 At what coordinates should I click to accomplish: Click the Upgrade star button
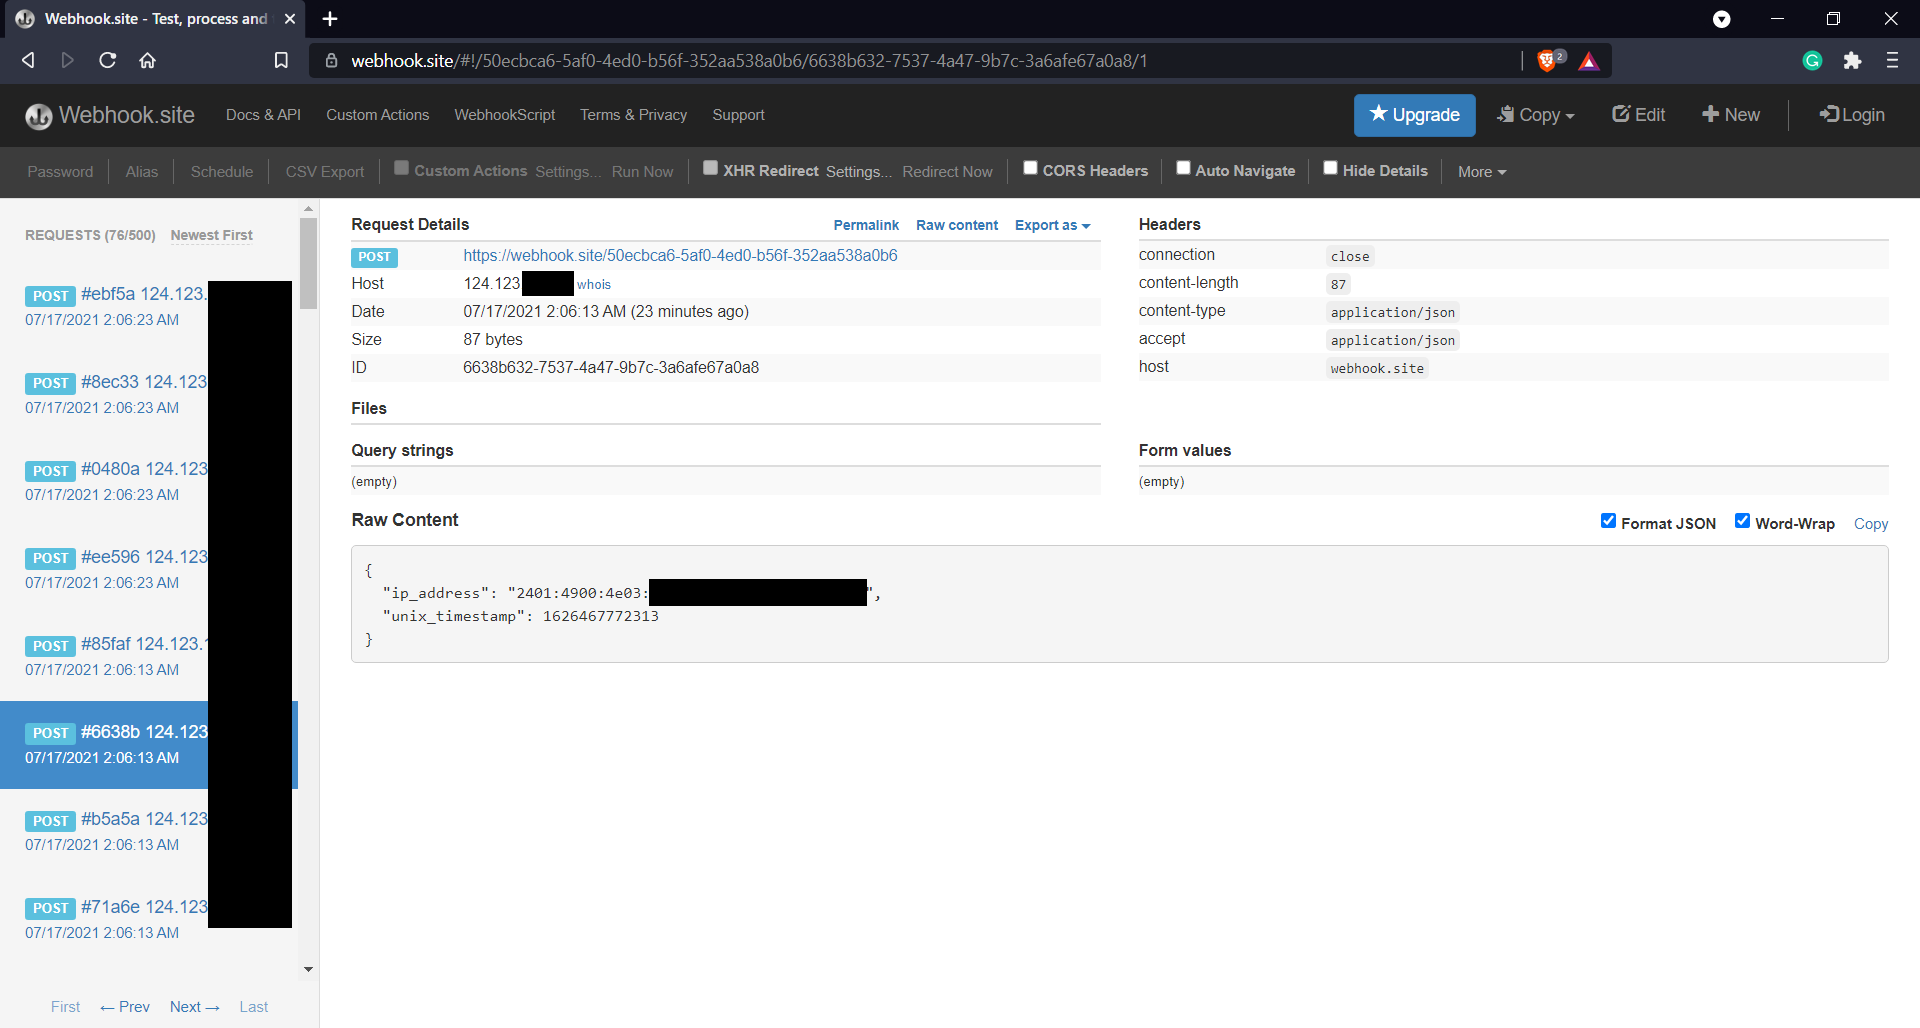click(x=1415, y=115)
